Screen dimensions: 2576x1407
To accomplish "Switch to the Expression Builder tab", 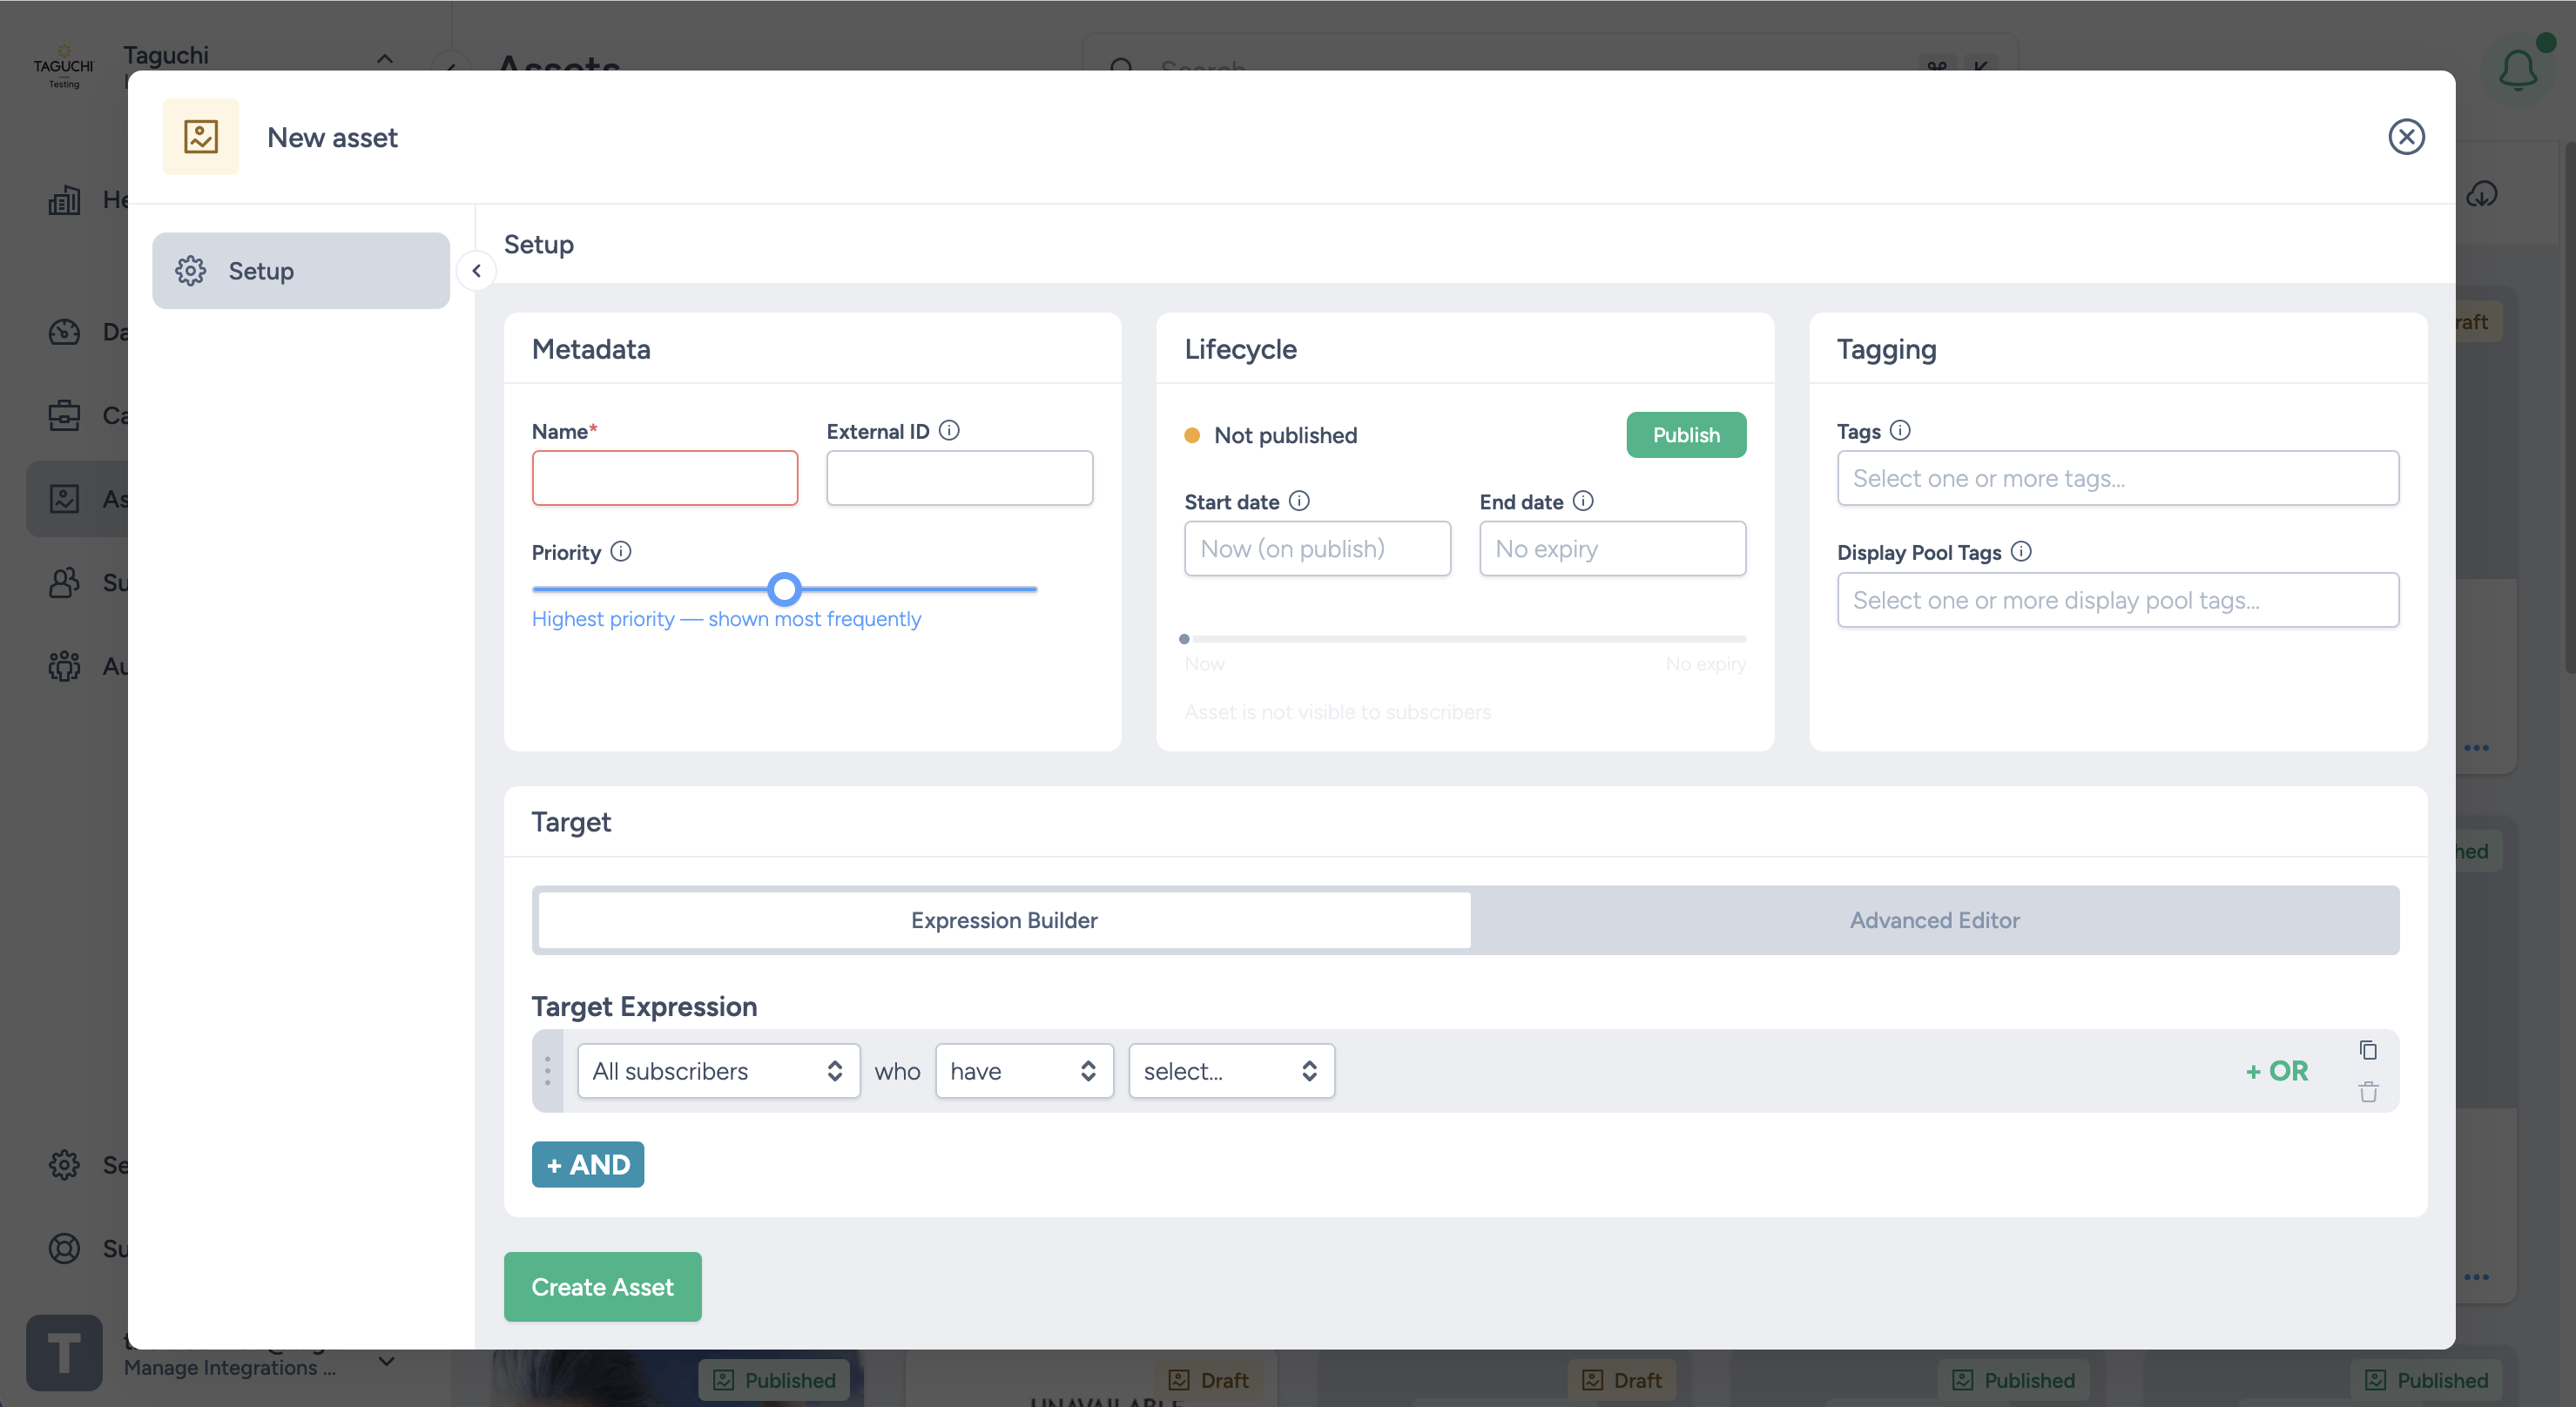I will (x=1004, y=920).
